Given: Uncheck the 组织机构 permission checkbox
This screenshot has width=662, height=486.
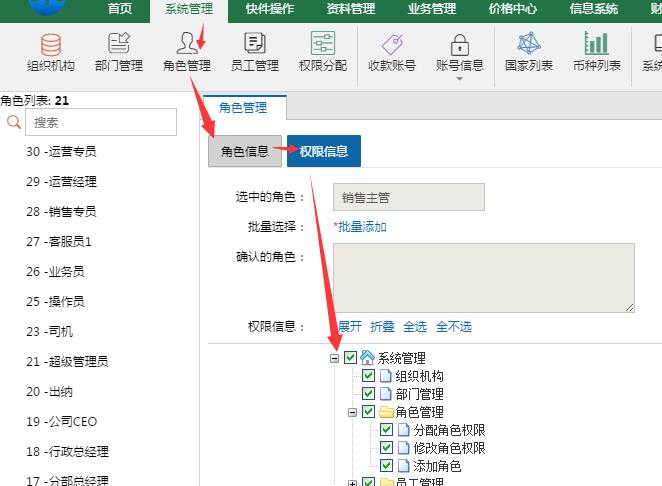Looking at the screenshot, I should click(369, 376).
